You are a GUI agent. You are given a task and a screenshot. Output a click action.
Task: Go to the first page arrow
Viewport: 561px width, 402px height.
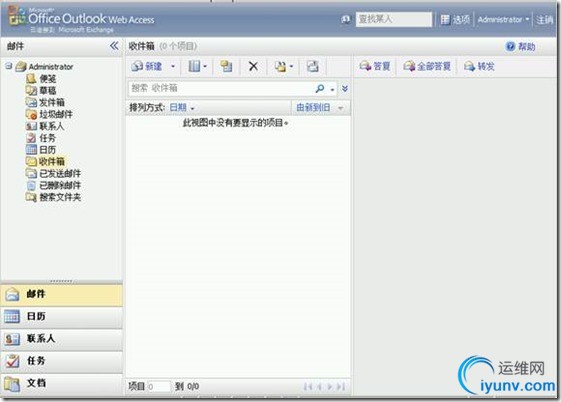(307, 387)
